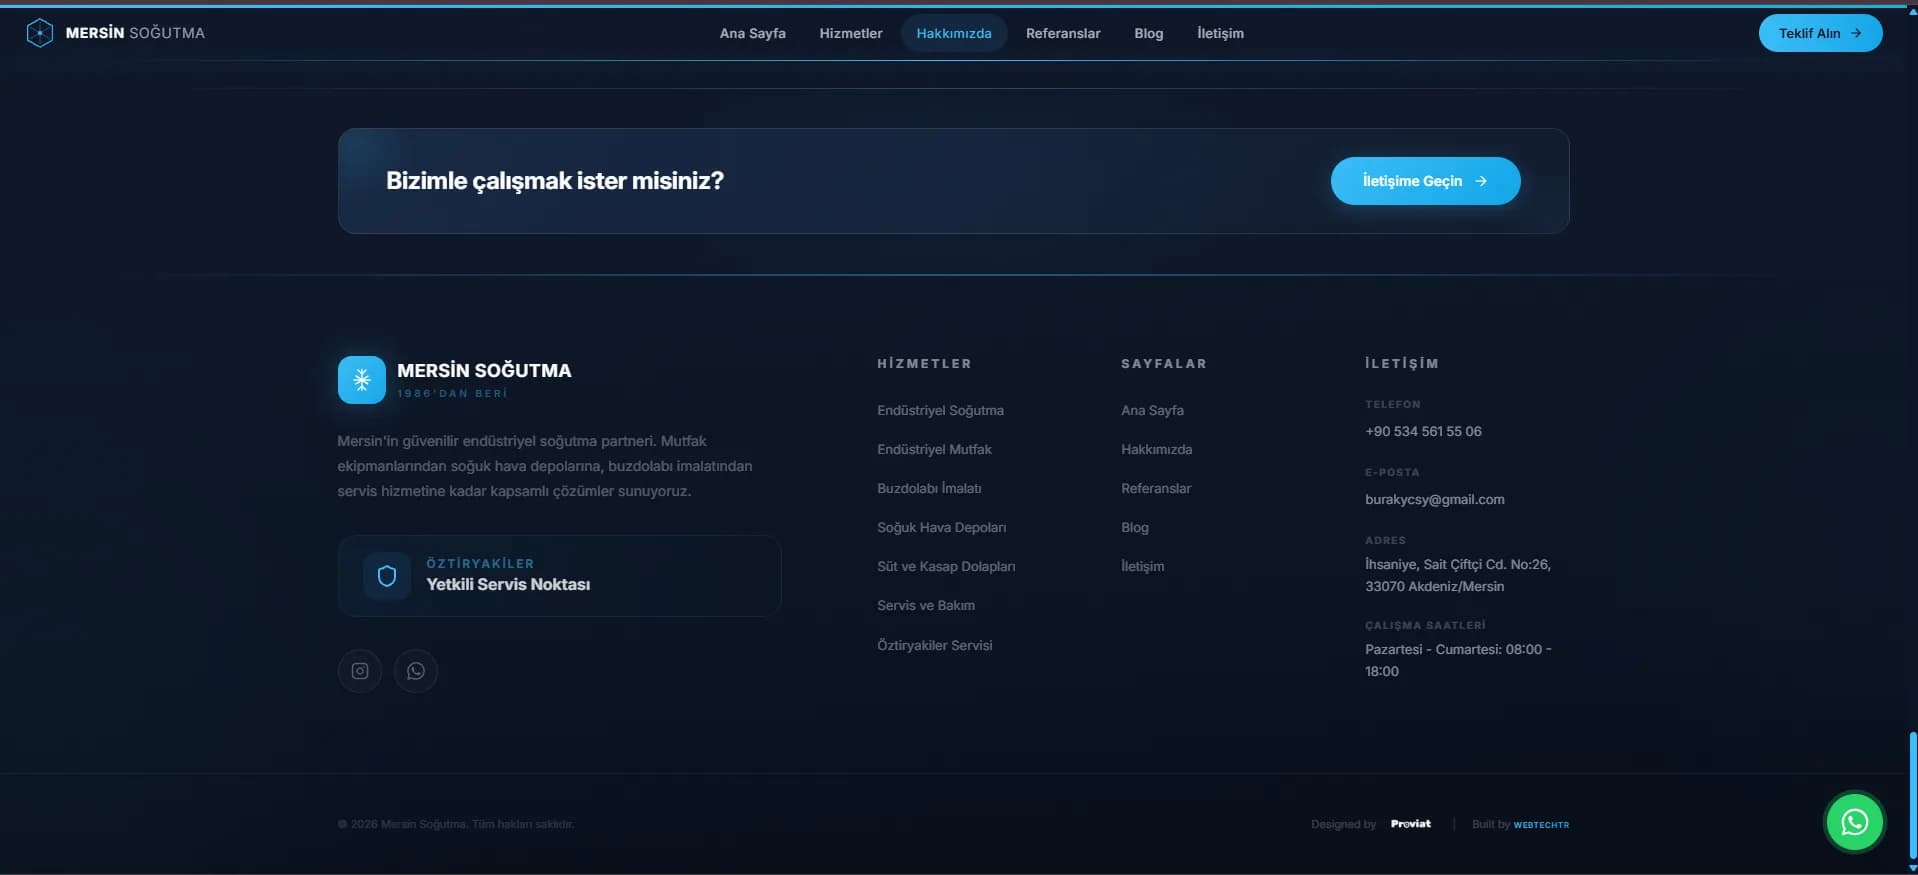This screenshot has width=1918, height=875.
Task: Follow the Blog link under Sayfalar
Action: tap(1135, 527)
